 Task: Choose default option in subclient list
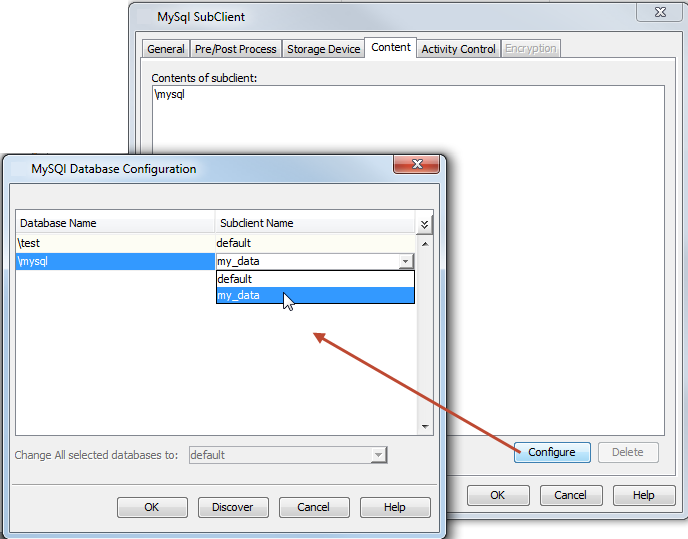click(x=236, y=279)
